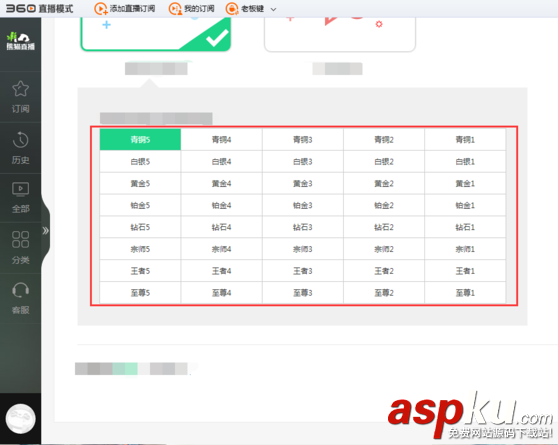Open 我的订阅 from the top bar
The image size is (558, 445).
point(192,9)
